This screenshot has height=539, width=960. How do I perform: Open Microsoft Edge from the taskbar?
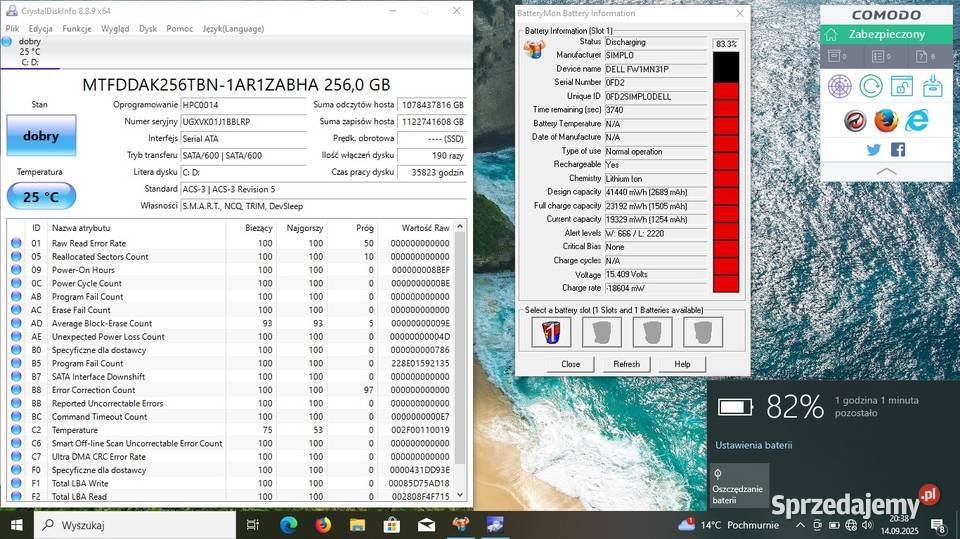(289, 524)
